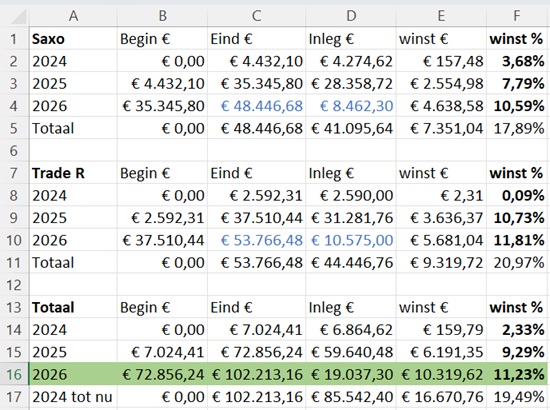Viewport: 550px width, 410px height.
Task: Click the '2024 tot nu' label cell
Action: click(x=73, y=397)
